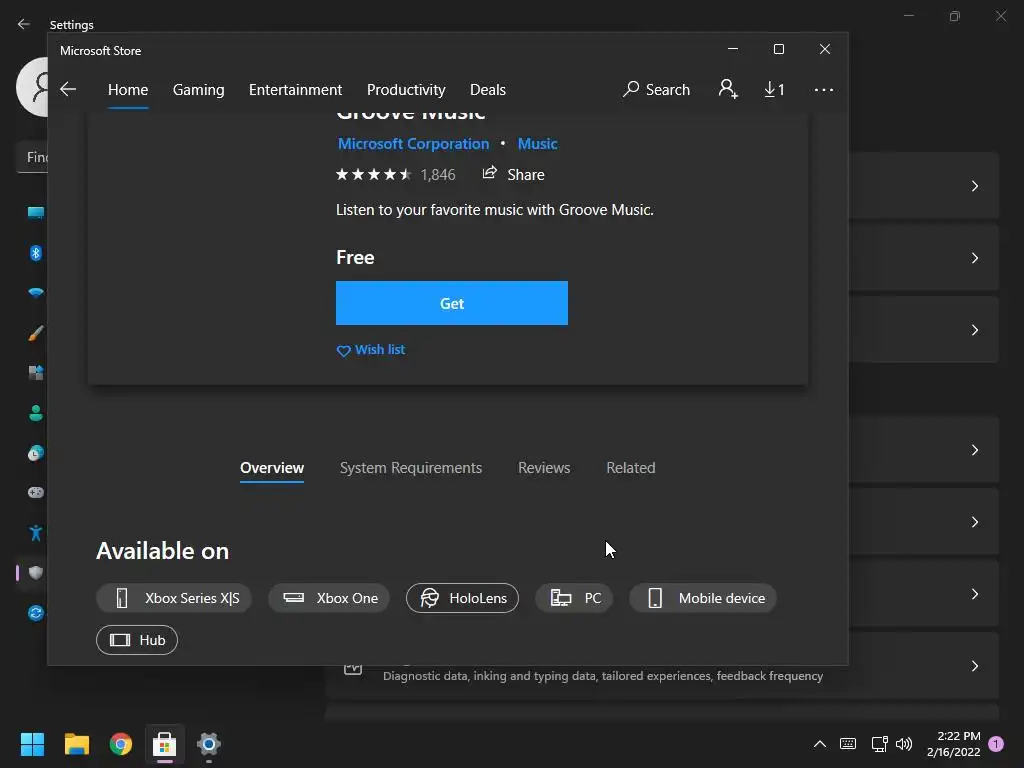The width and height of the screenshot is (1024, 768).
Task: Go back in Microsoft Store
Action: coord(68,89)
